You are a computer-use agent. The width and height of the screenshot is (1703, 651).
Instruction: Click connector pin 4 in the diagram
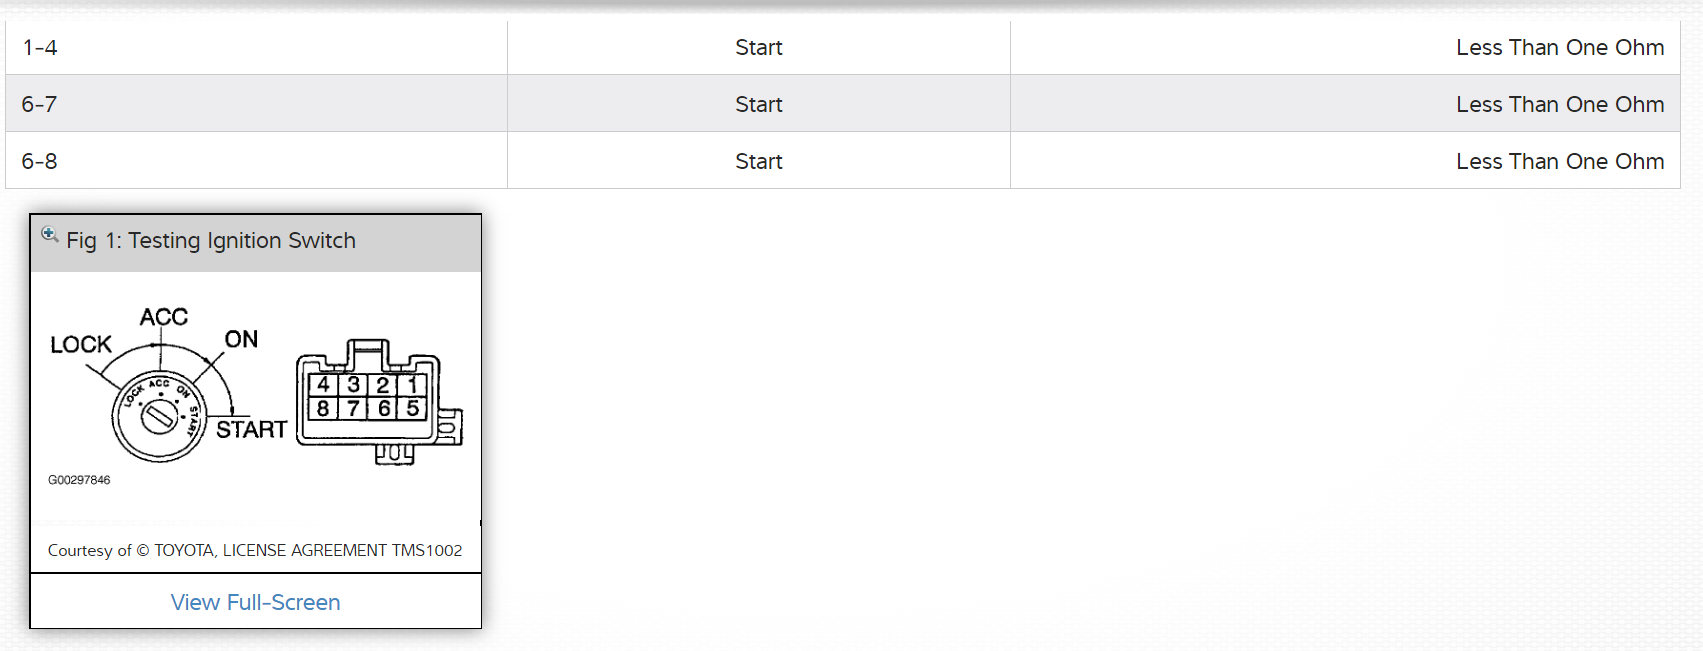coord(323,385)
